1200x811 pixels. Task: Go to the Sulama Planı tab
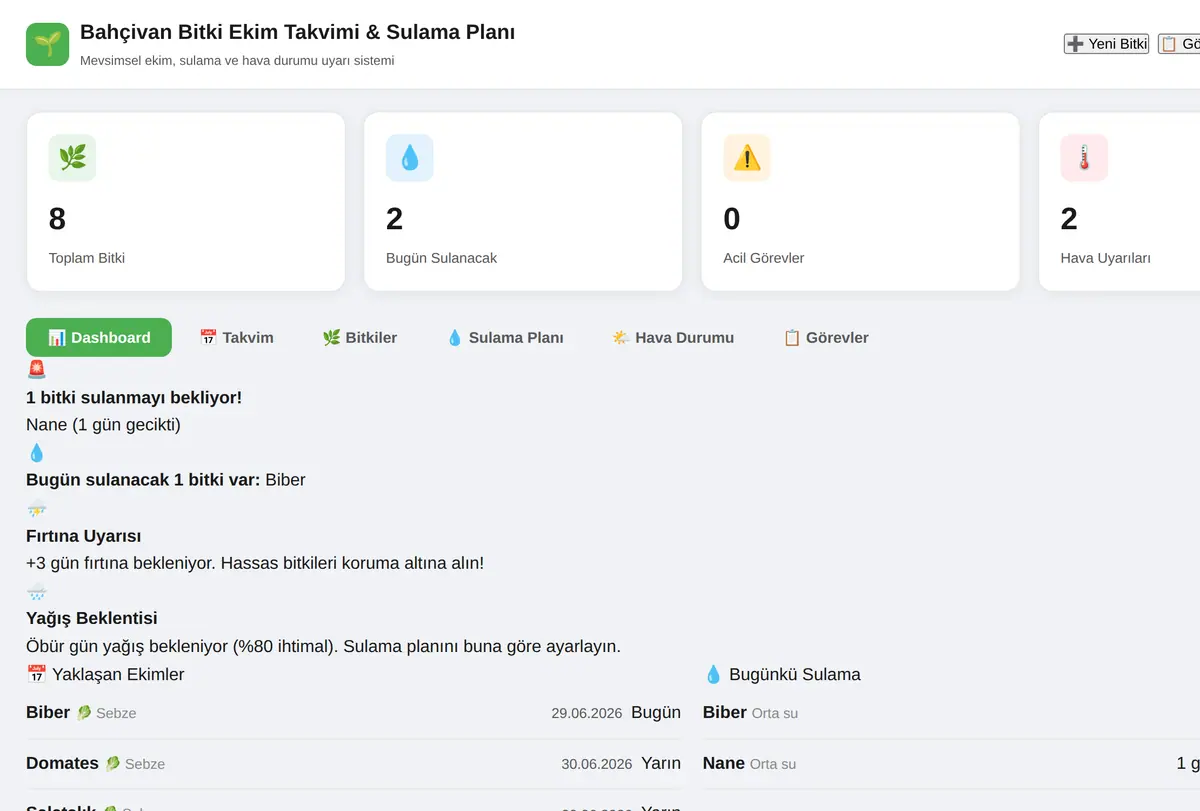(505, 337)
